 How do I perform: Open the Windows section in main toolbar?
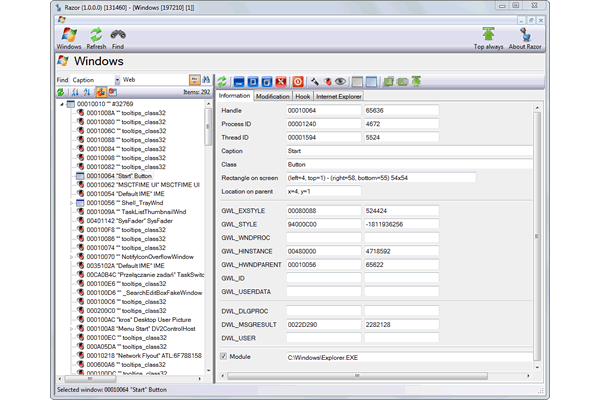coord(69,38)
